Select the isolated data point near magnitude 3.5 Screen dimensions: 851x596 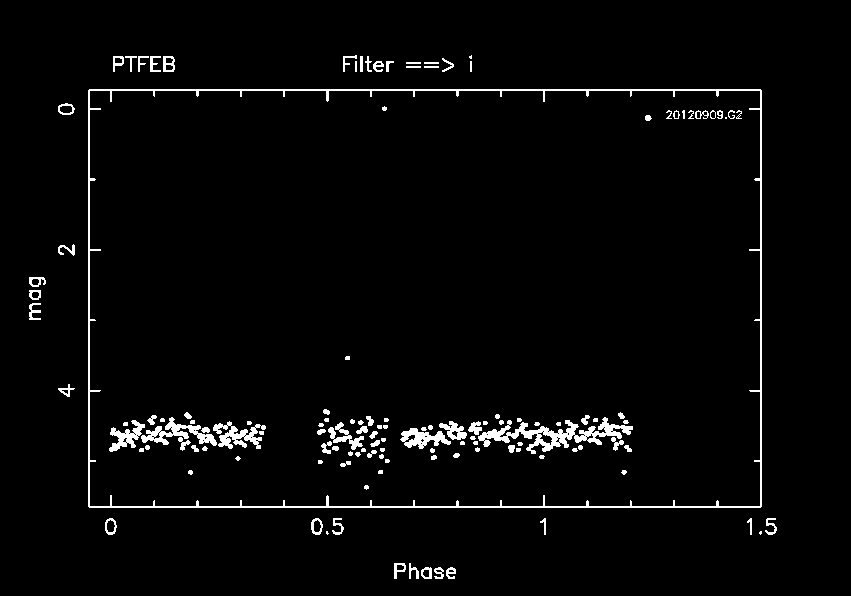pos(347,357)
